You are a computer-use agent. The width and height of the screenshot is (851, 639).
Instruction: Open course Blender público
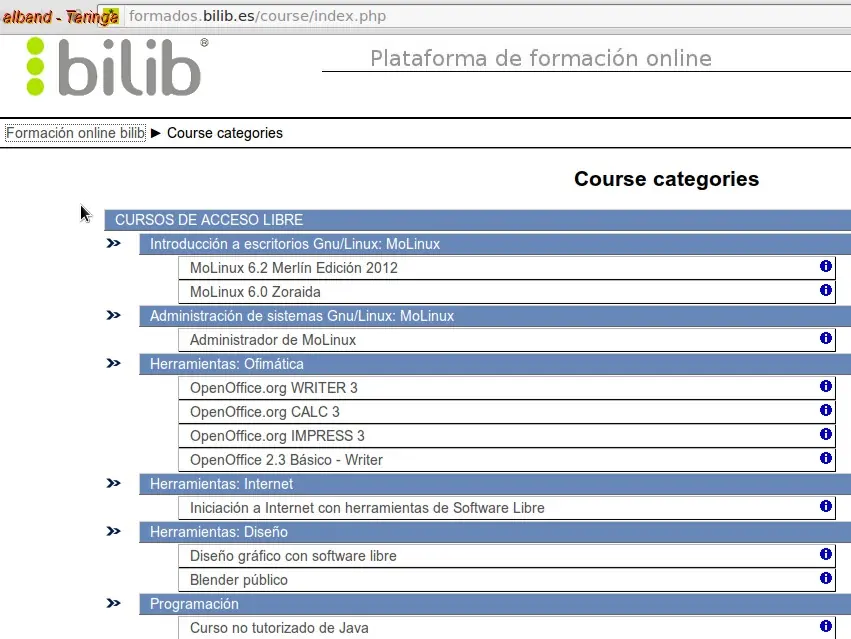(239, 580)
